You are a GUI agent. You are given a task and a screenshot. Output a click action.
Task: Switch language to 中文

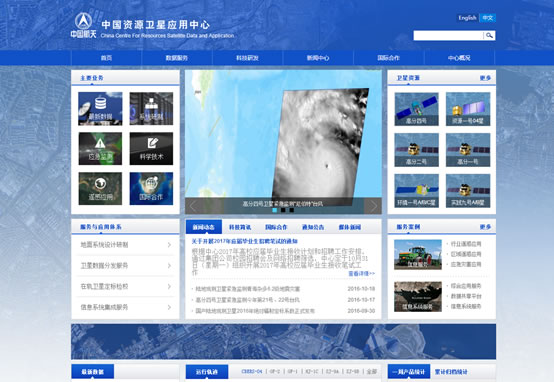488,18
